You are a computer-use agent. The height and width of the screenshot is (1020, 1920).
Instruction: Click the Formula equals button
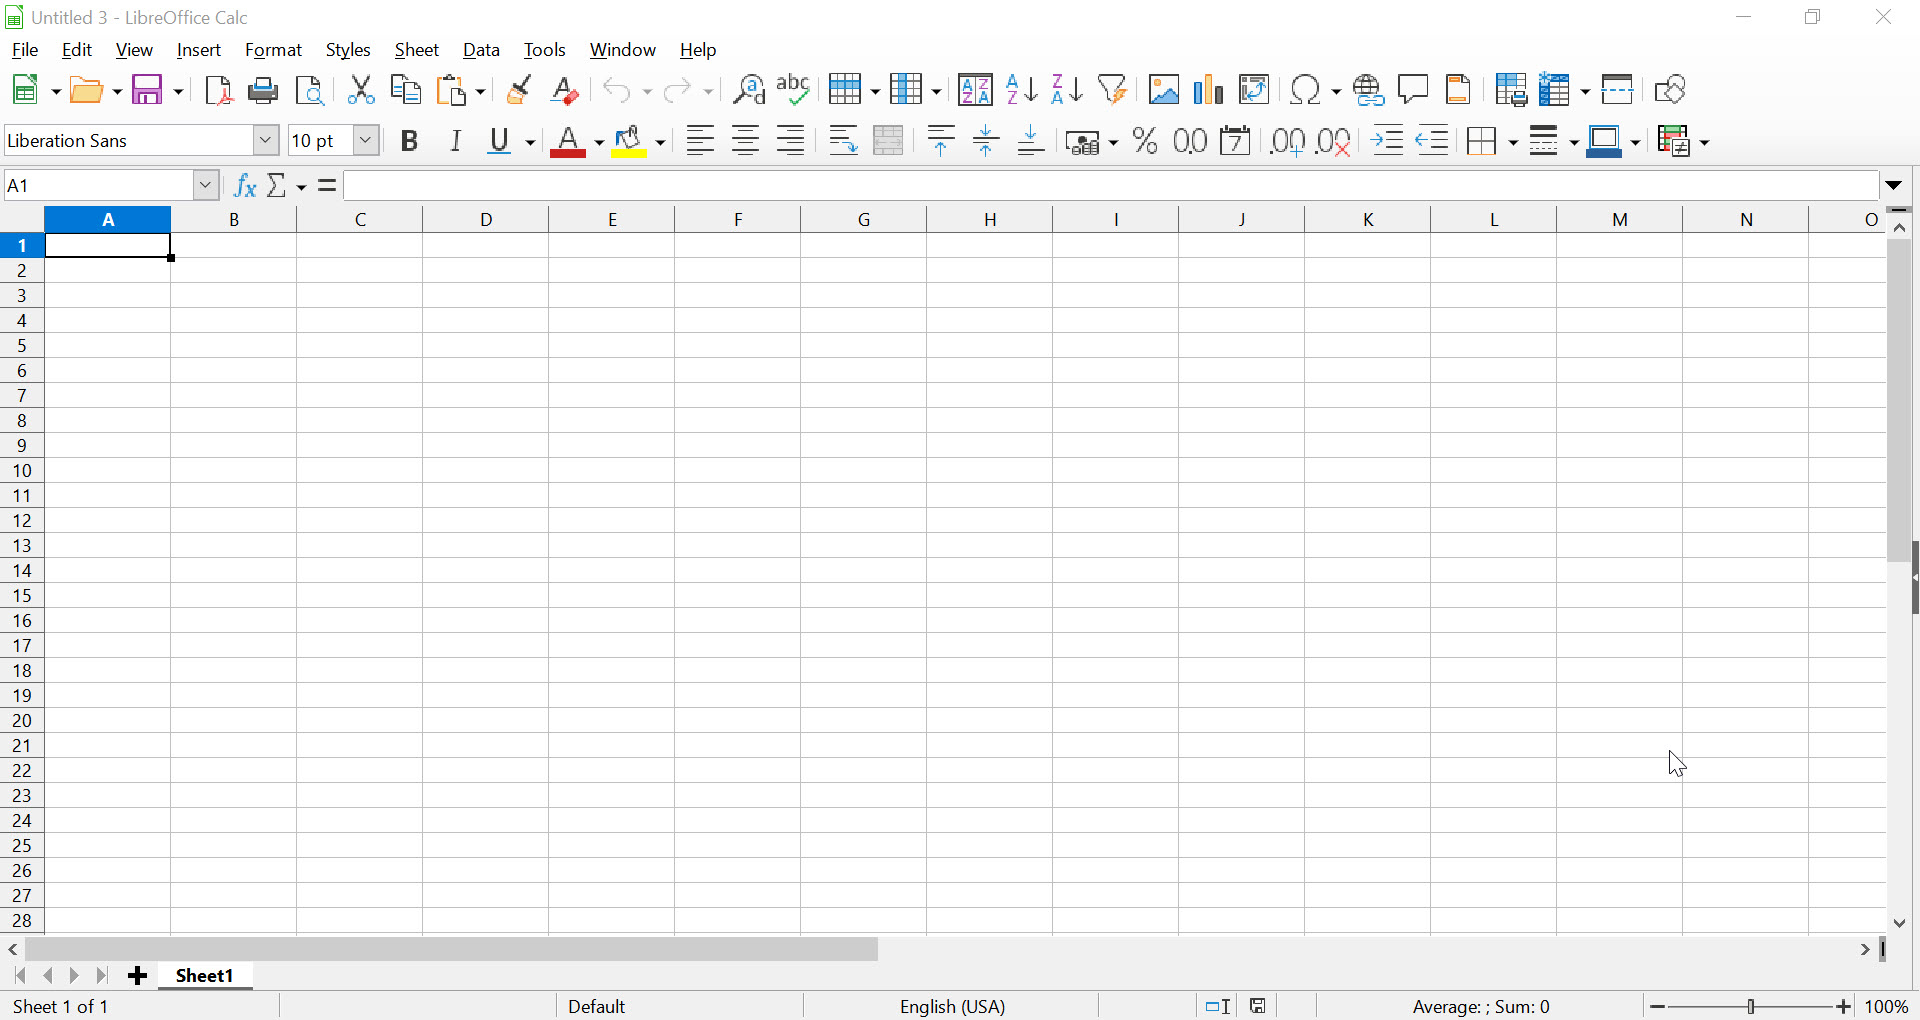(x=327, y=185)
